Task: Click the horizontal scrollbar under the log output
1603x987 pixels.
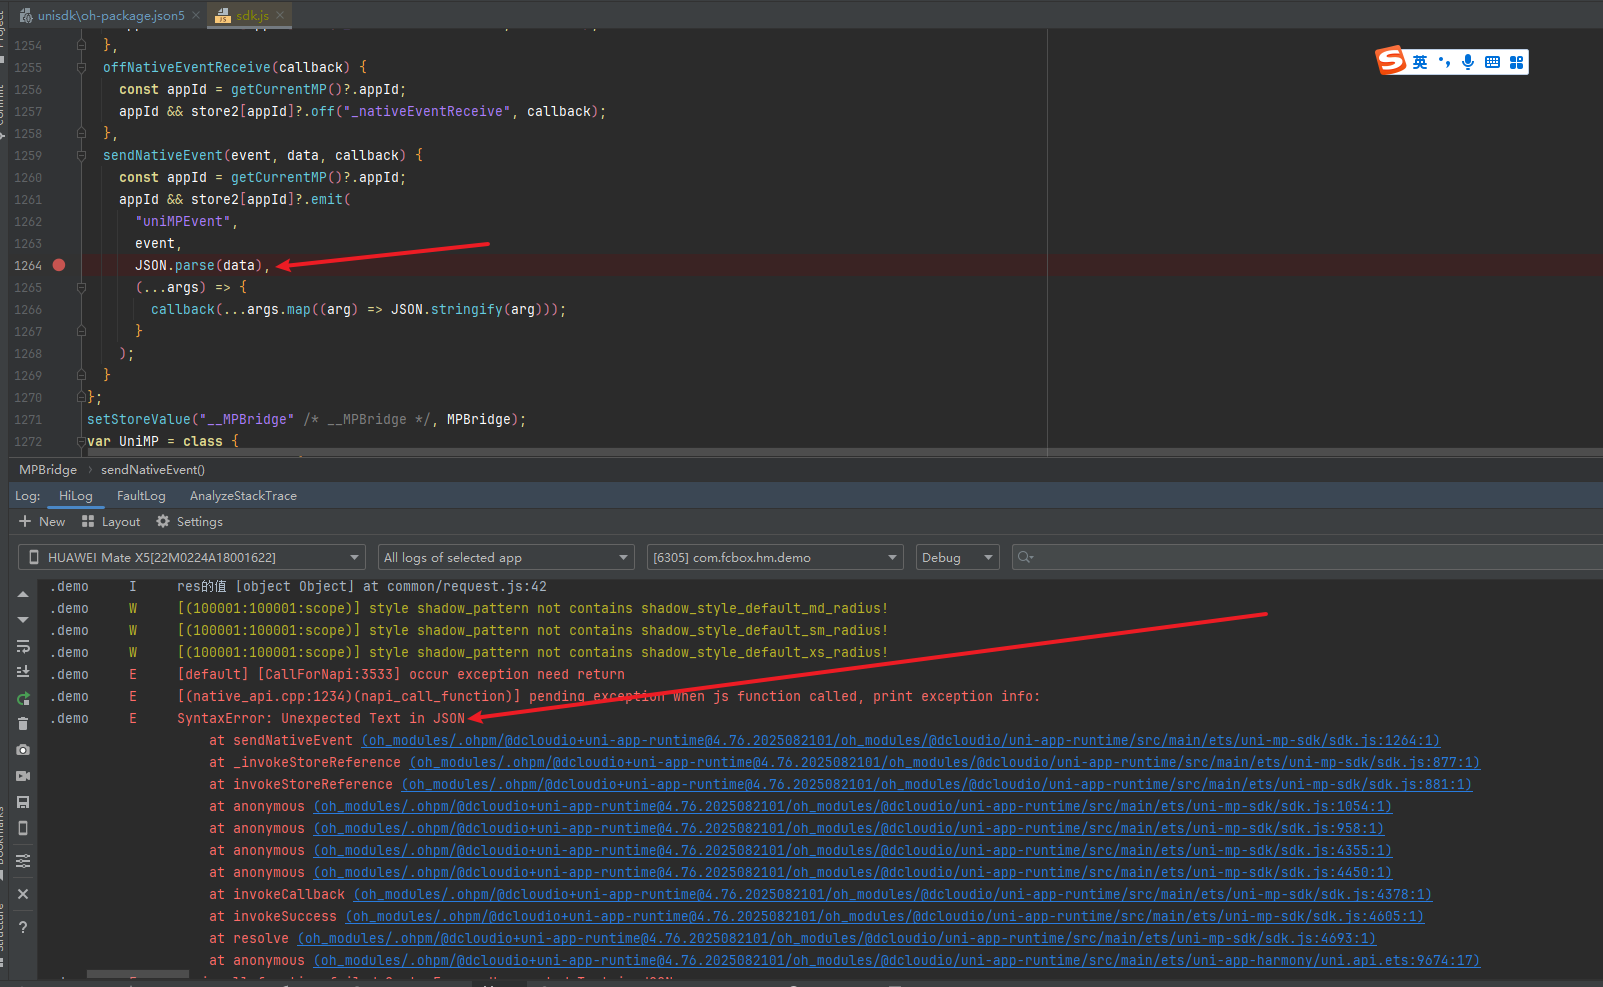Action: (x=137, y=974)
